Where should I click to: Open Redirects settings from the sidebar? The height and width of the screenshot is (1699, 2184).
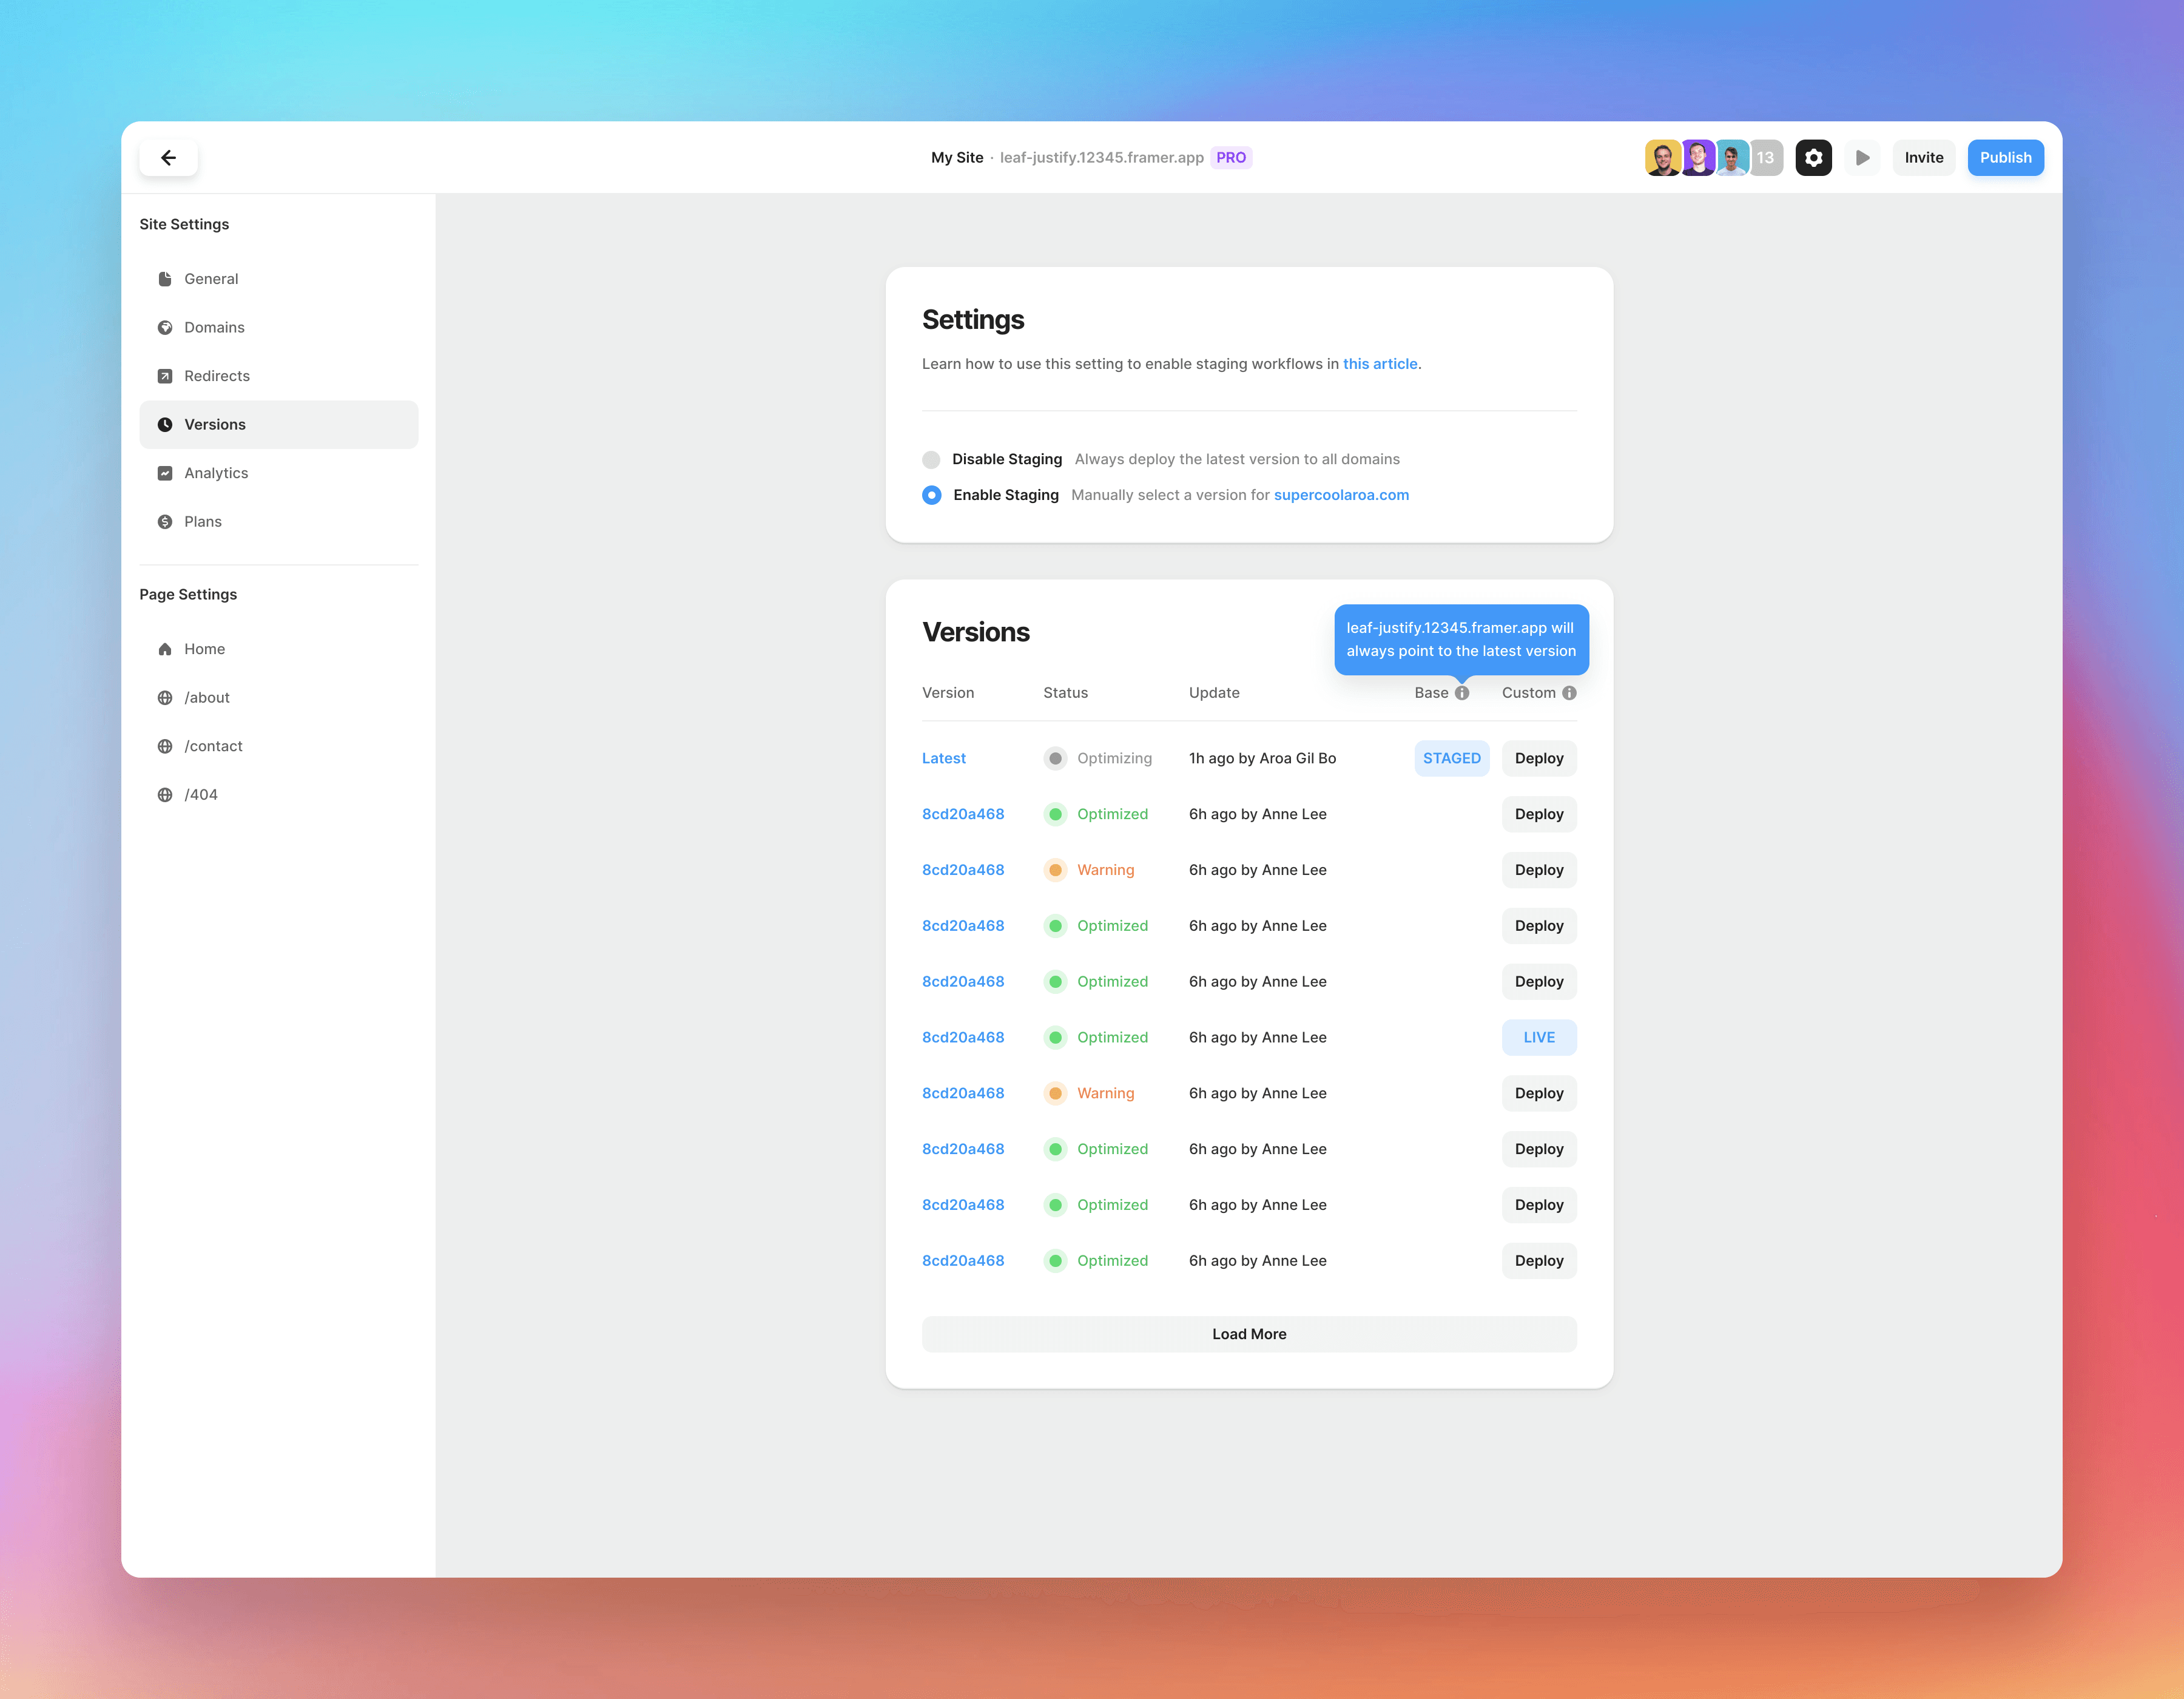[216, 376]
